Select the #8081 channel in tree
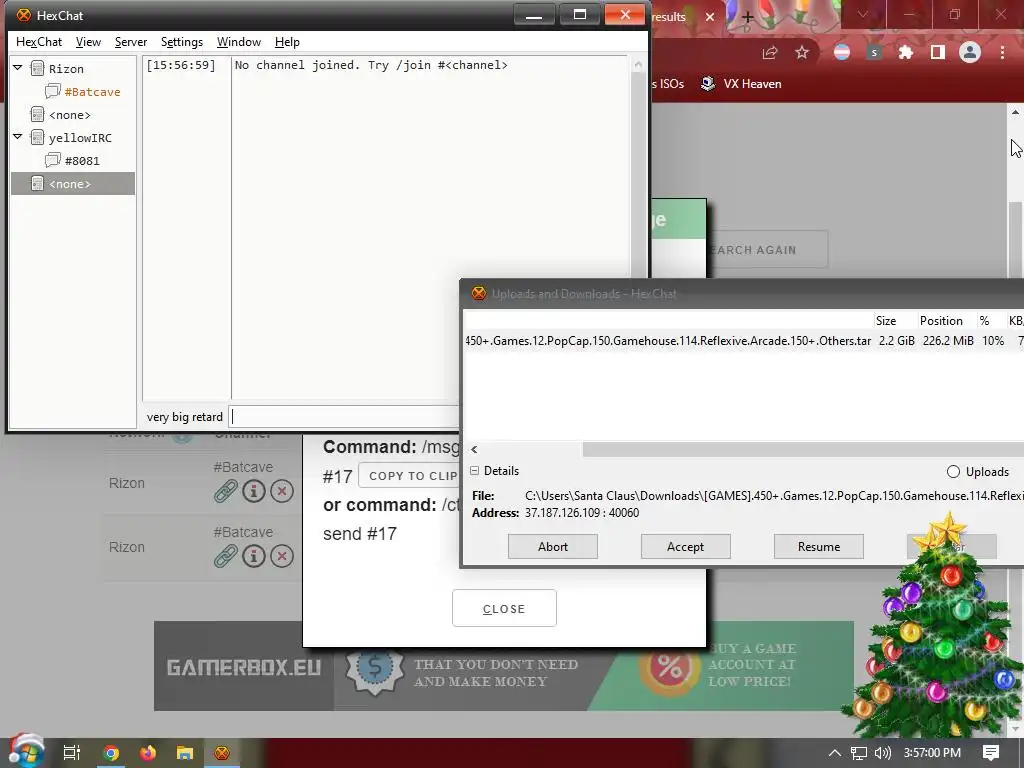This screenshot has height=768, width=1024. tap(82, 161)
